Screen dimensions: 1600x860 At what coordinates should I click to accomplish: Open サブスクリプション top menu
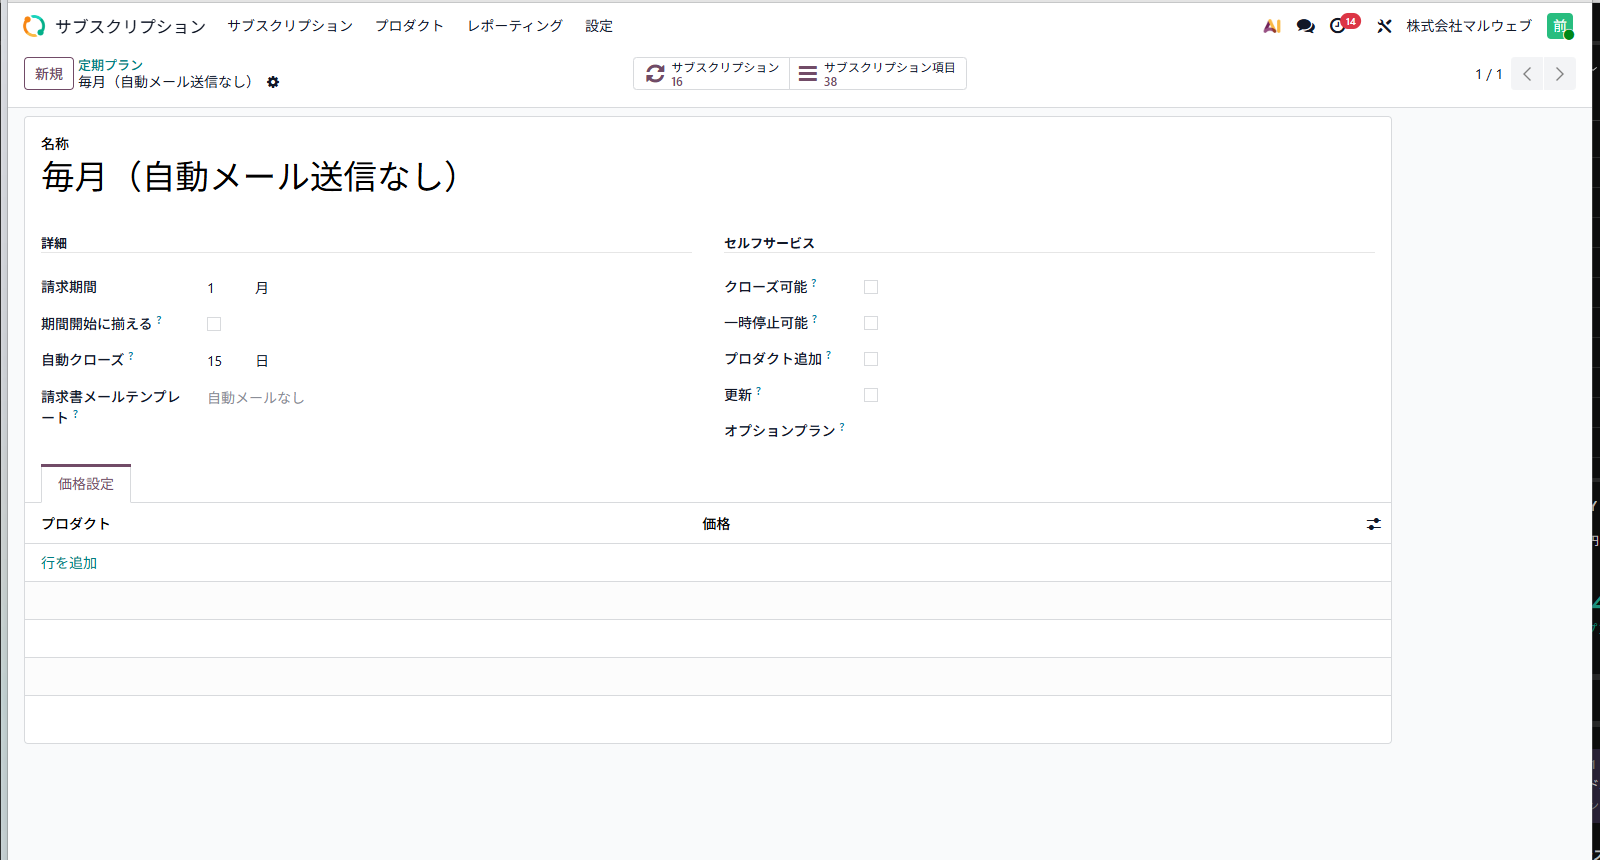click(x=290, y=26)
